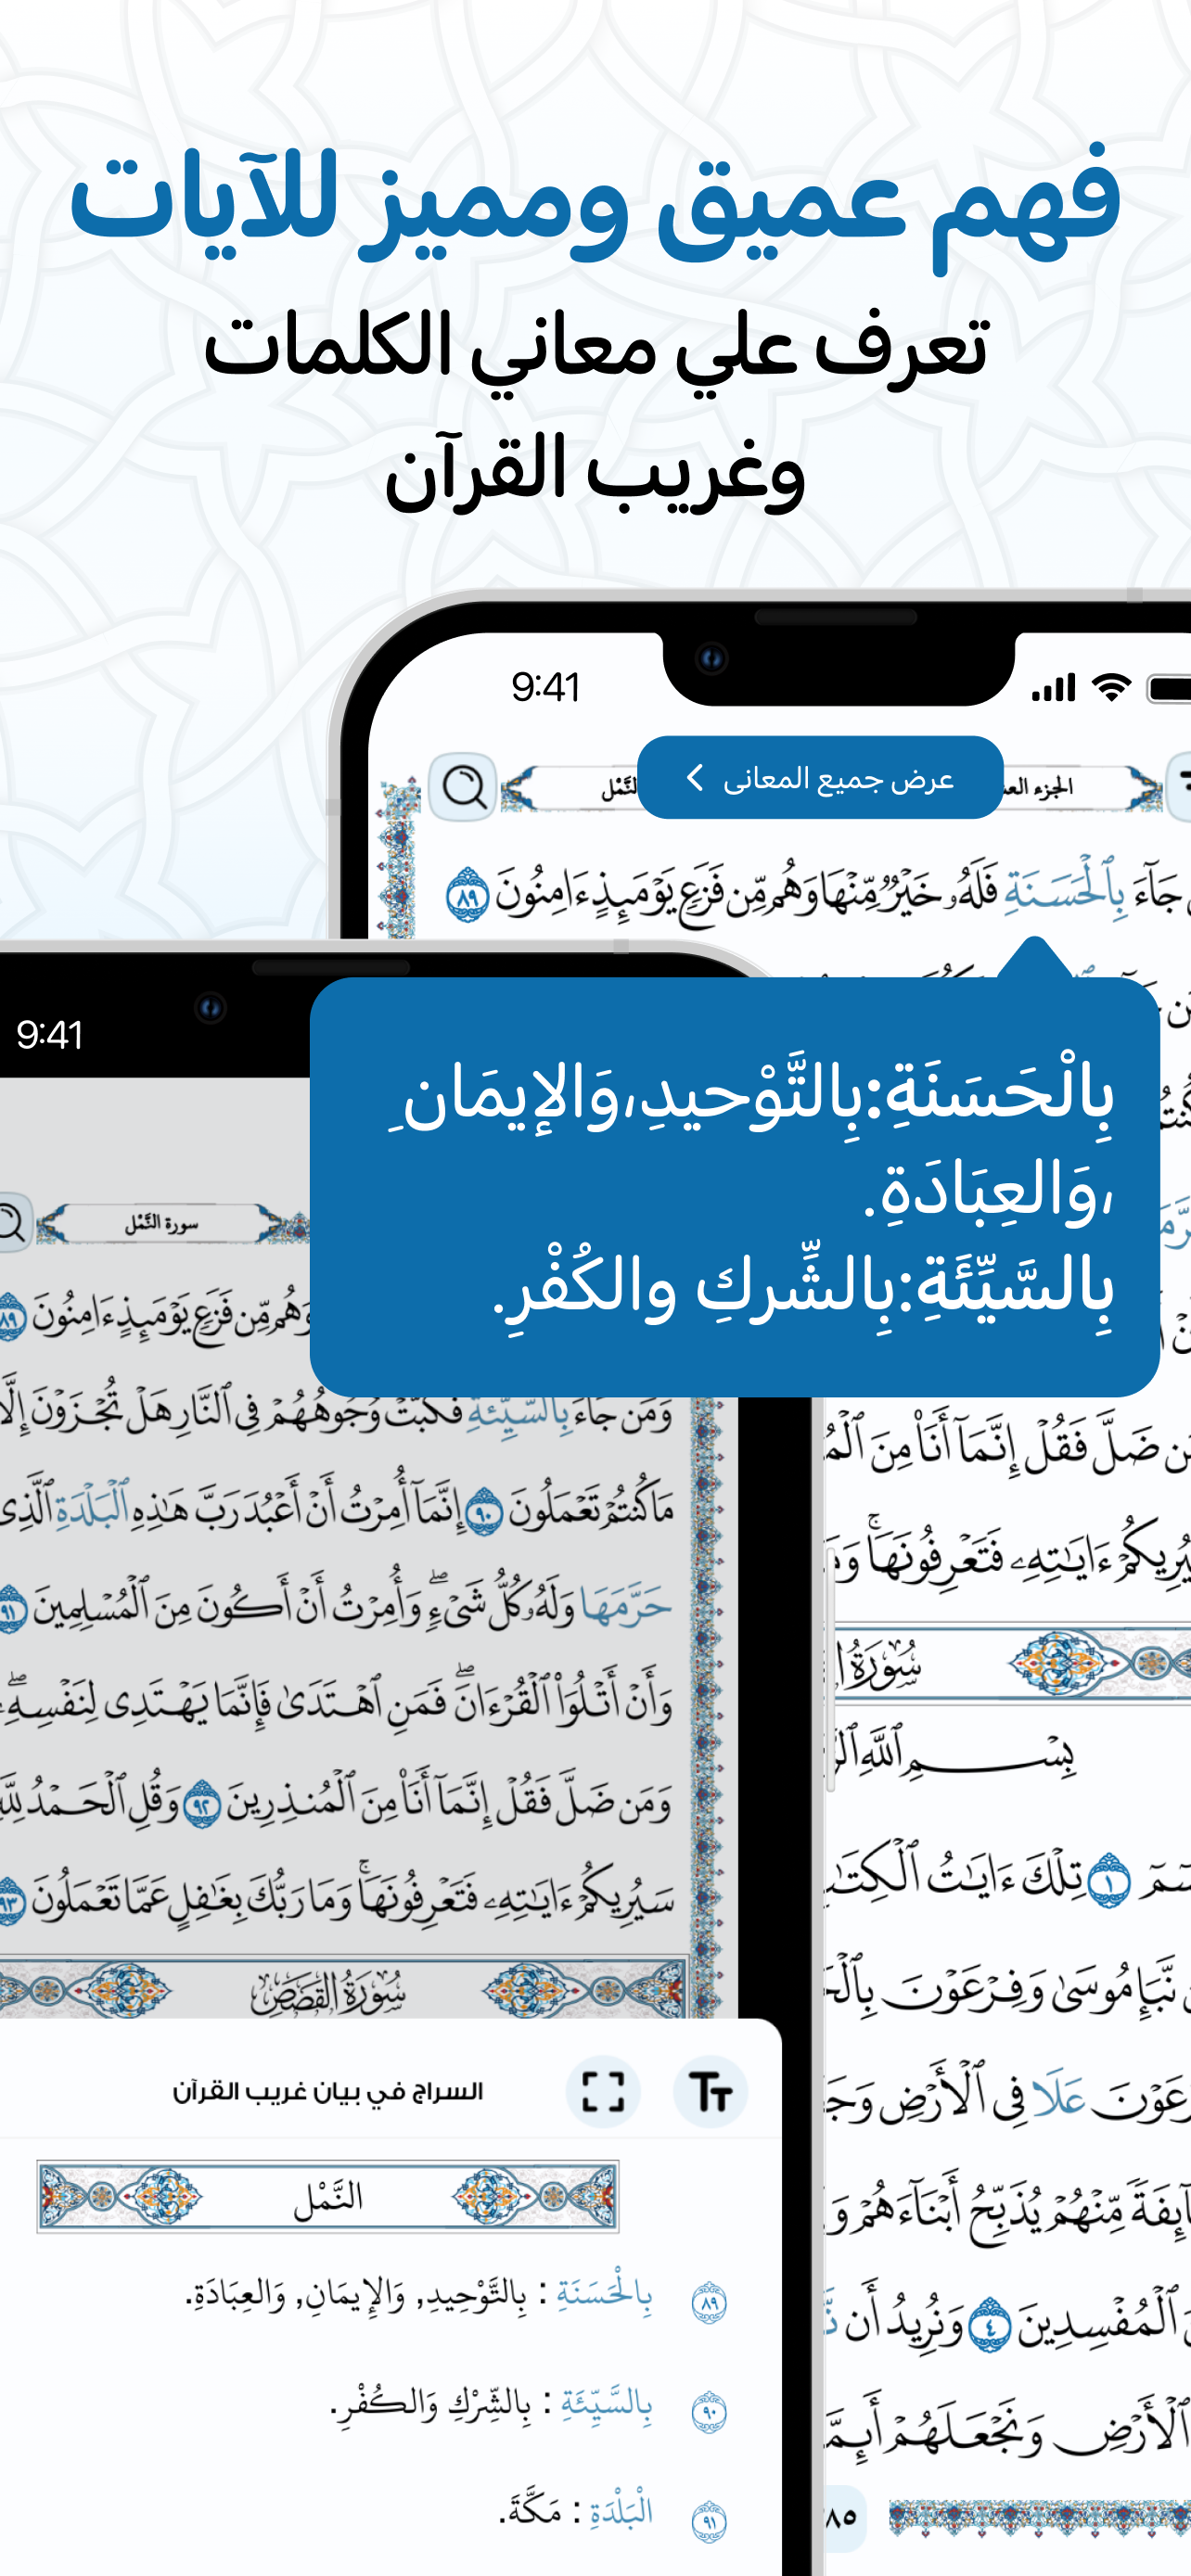Tap highlighted word 'بالحسنة' in meanings list
The height and width of the screenshot is (2576, 1191).
click(x=604, y=2295)
